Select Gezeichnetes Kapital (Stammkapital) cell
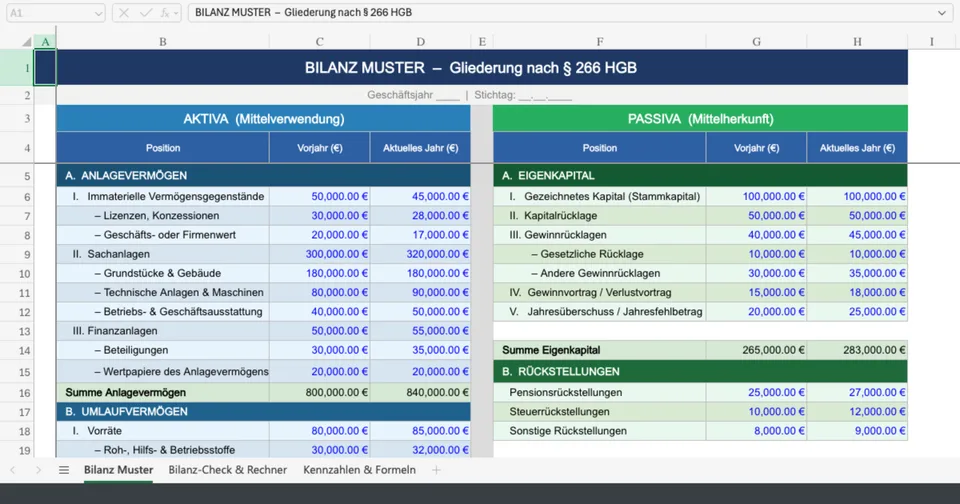The width and height of the screenshot is (960, 504). tap(599, 197)
